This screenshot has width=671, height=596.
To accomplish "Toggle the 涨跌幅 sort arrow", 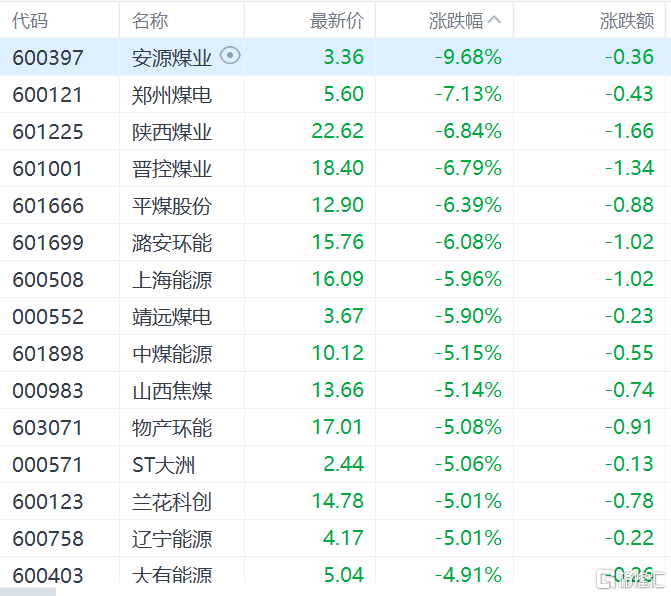I will point(494,20).
